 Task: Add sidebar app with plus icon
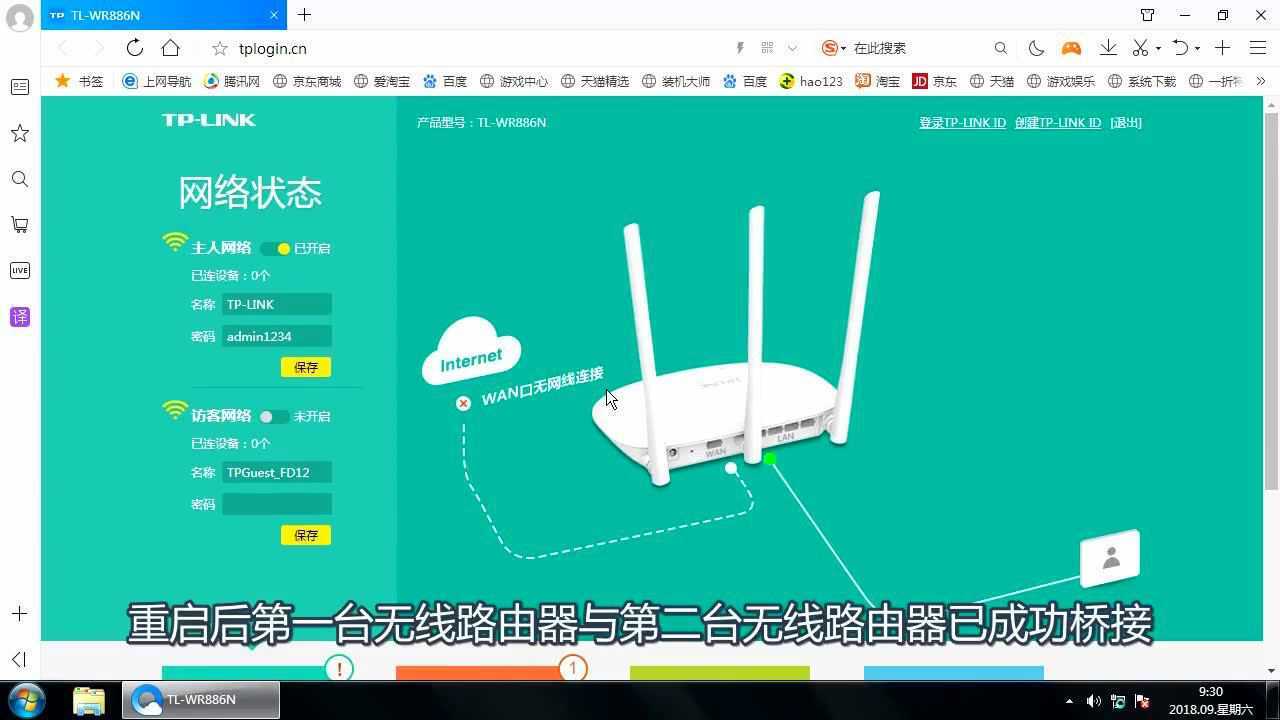point(20,613)
